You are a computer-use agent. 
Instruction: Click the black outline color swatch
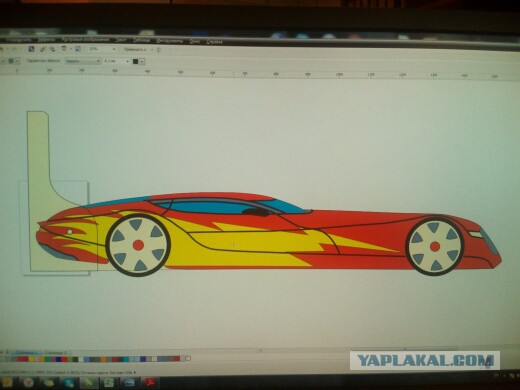(135, 61)
